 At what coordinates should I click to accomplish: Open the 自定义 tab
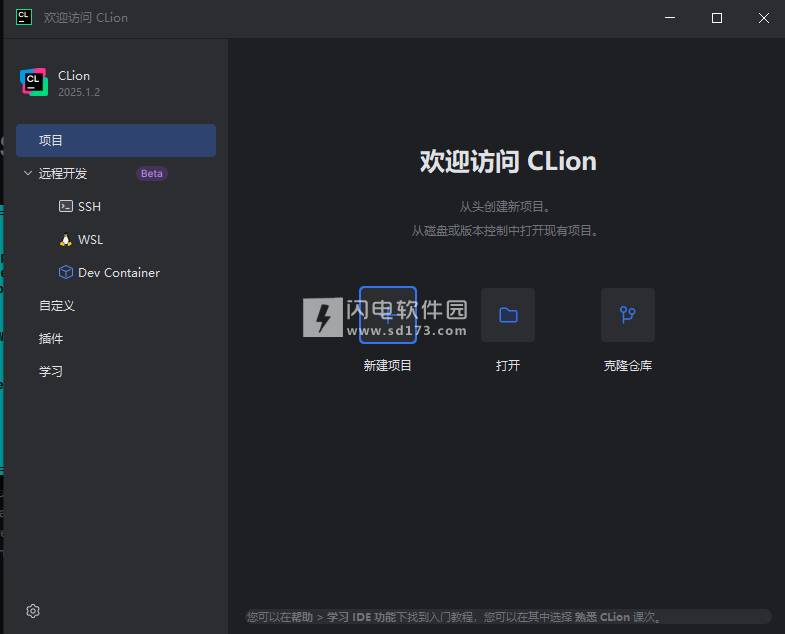[57, 305]
